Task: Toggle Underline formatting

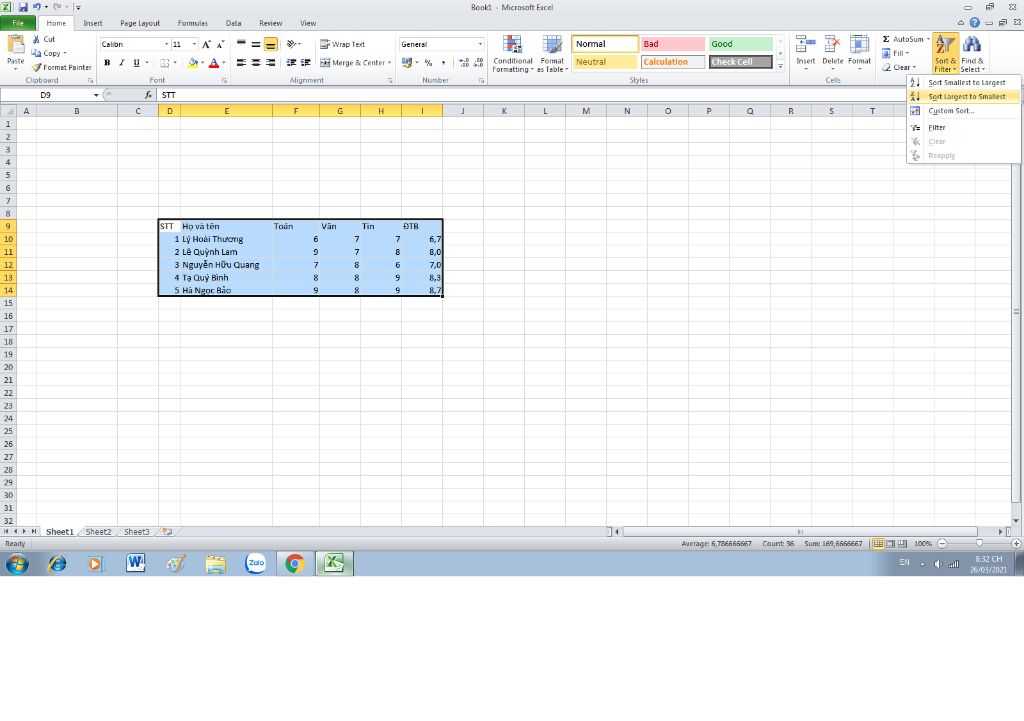Action: [136, 63]
